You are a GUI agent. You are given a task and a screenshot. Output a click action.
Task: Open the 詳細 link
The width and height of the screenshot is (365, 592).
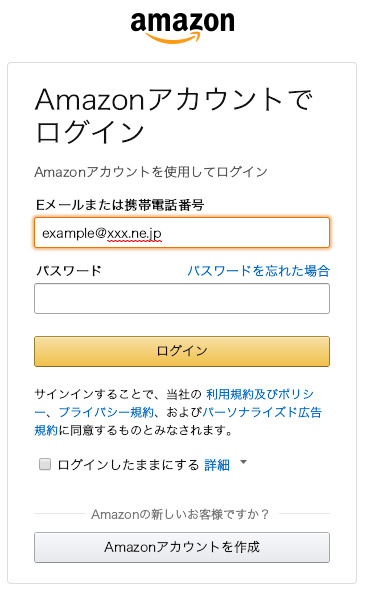(x=217, y=465)
